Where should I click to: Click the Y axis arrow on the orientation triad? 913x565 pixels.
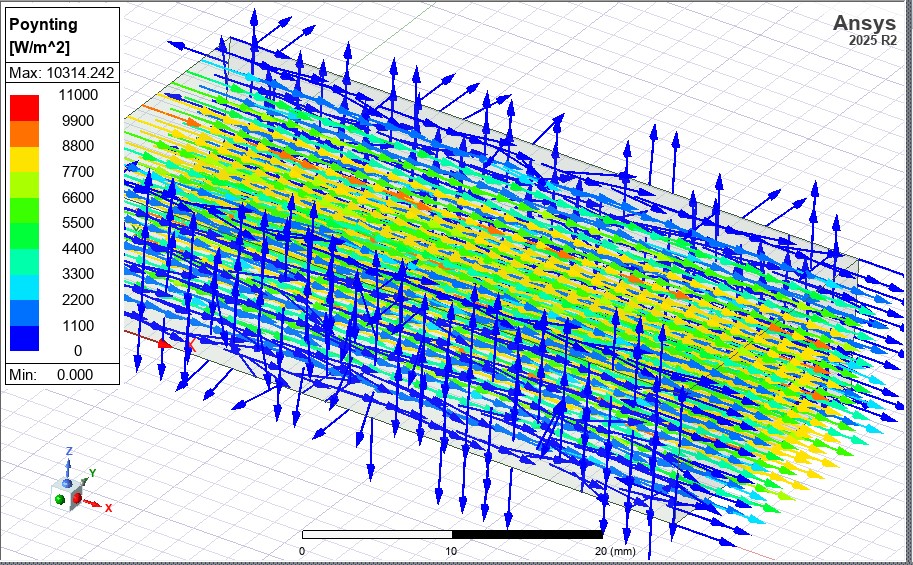coord(88,476)
